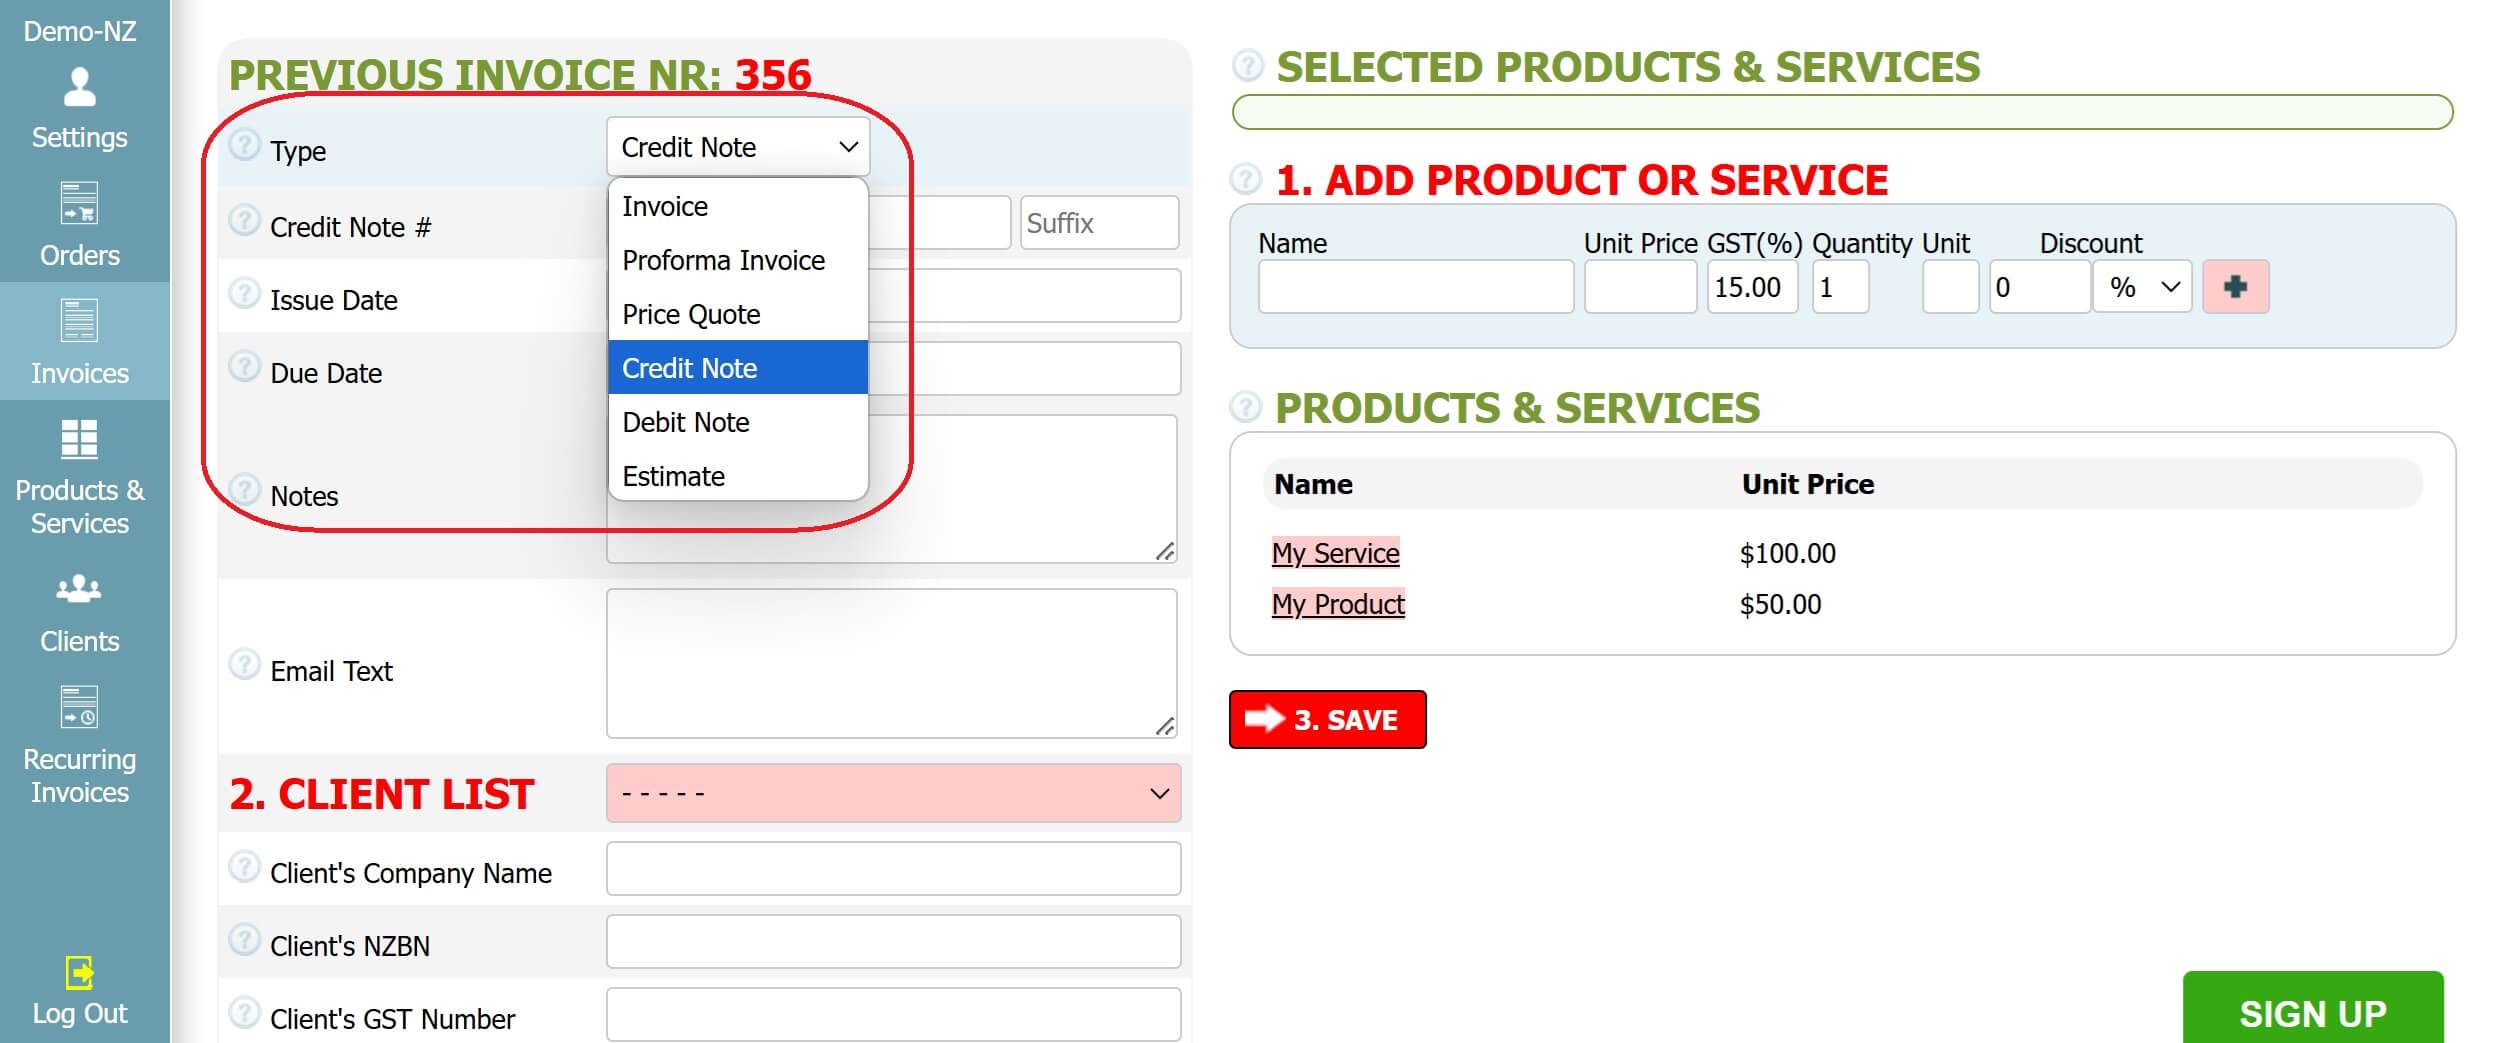Open Settings via the person icon
The width and height of the screenshot is (2513, 1043).
click(79, 88)
